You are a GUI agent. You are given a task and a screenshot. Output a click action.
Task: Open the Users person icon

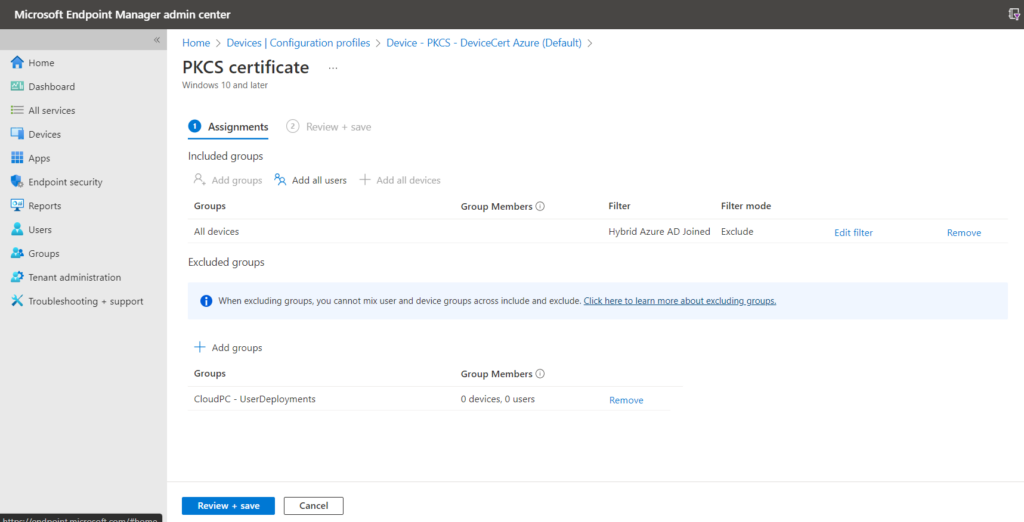click(17, 229)
